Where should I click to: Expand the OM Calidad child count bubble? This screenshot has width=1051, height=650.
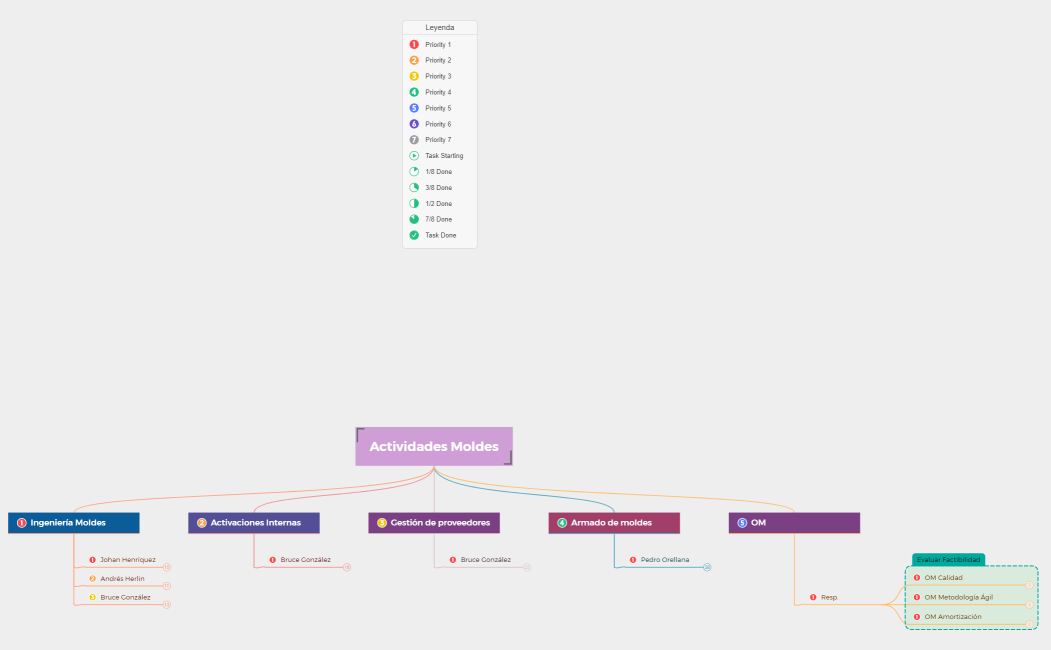pos(1030,585)
